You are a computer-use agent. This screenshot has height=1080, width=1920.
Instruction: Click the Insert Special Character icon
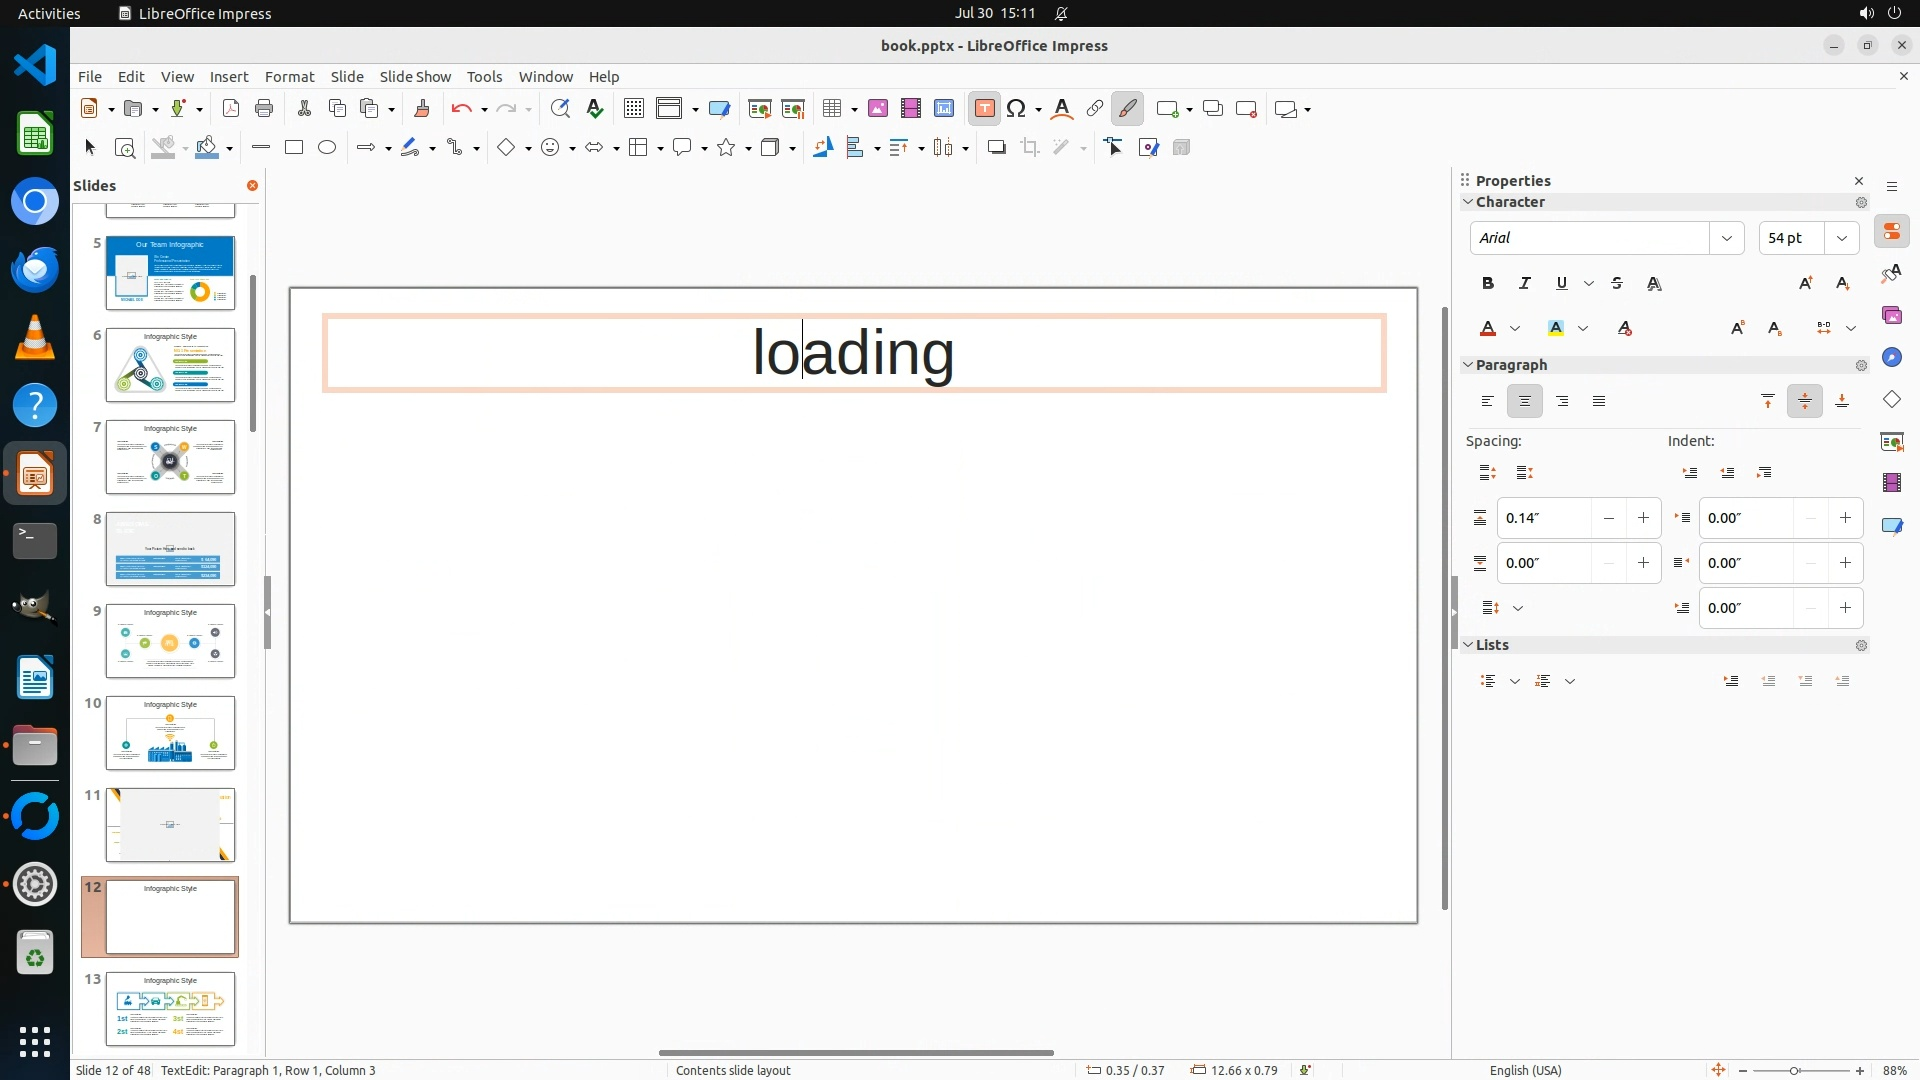coord(1016,109)
